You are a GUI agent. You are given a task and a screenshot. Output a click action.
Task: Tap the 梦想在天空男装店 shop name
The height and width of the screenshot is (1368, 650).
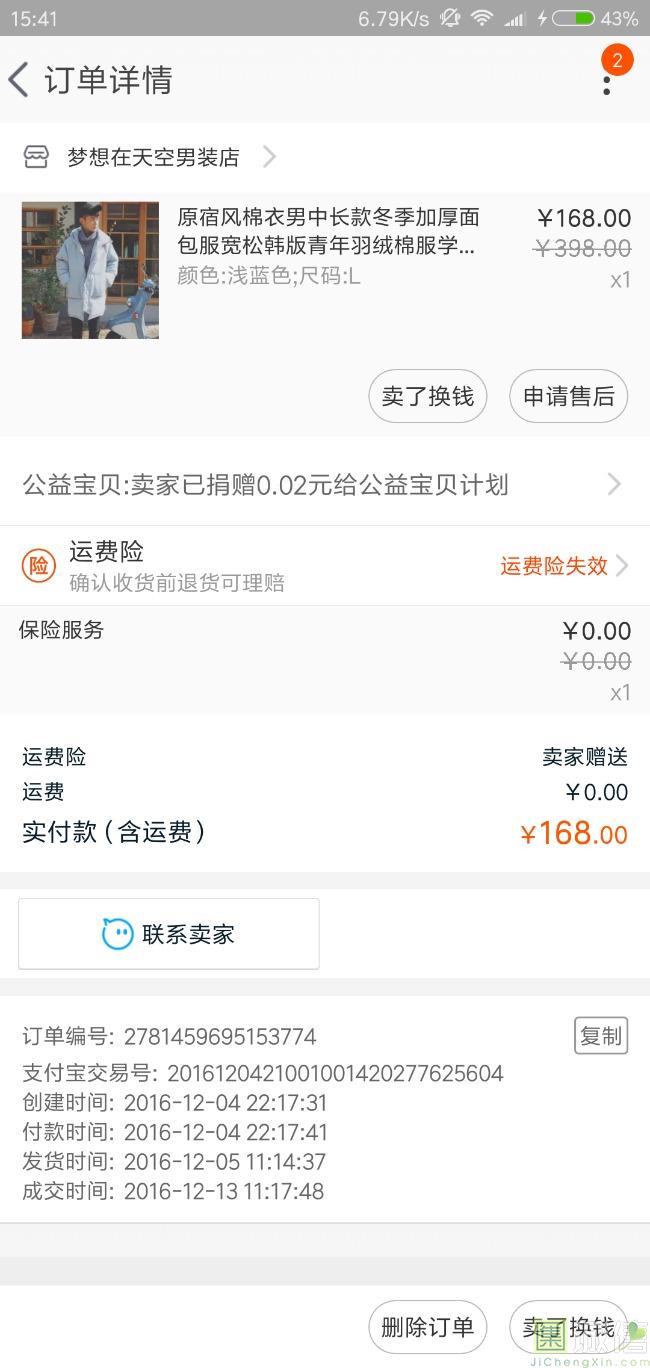tap(153, 157)
